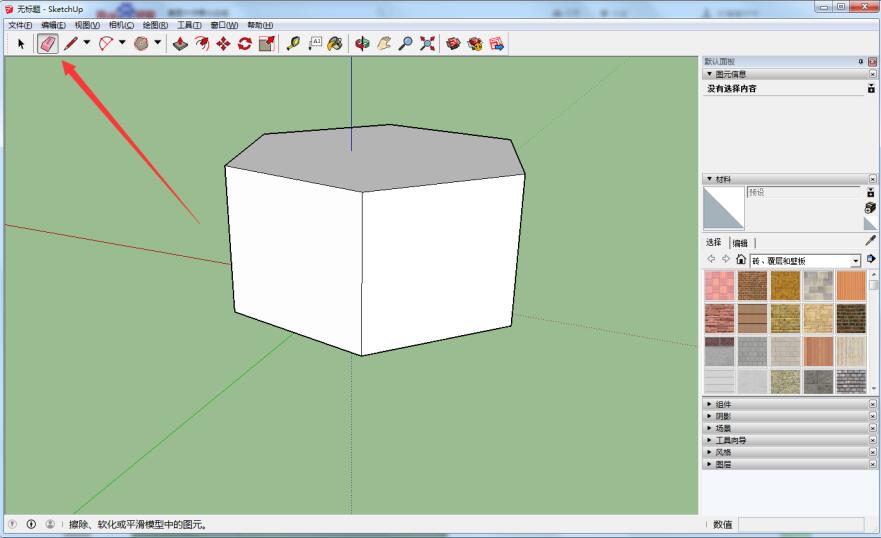Pick the Move tool with red arrows

[x=223, y=43]
